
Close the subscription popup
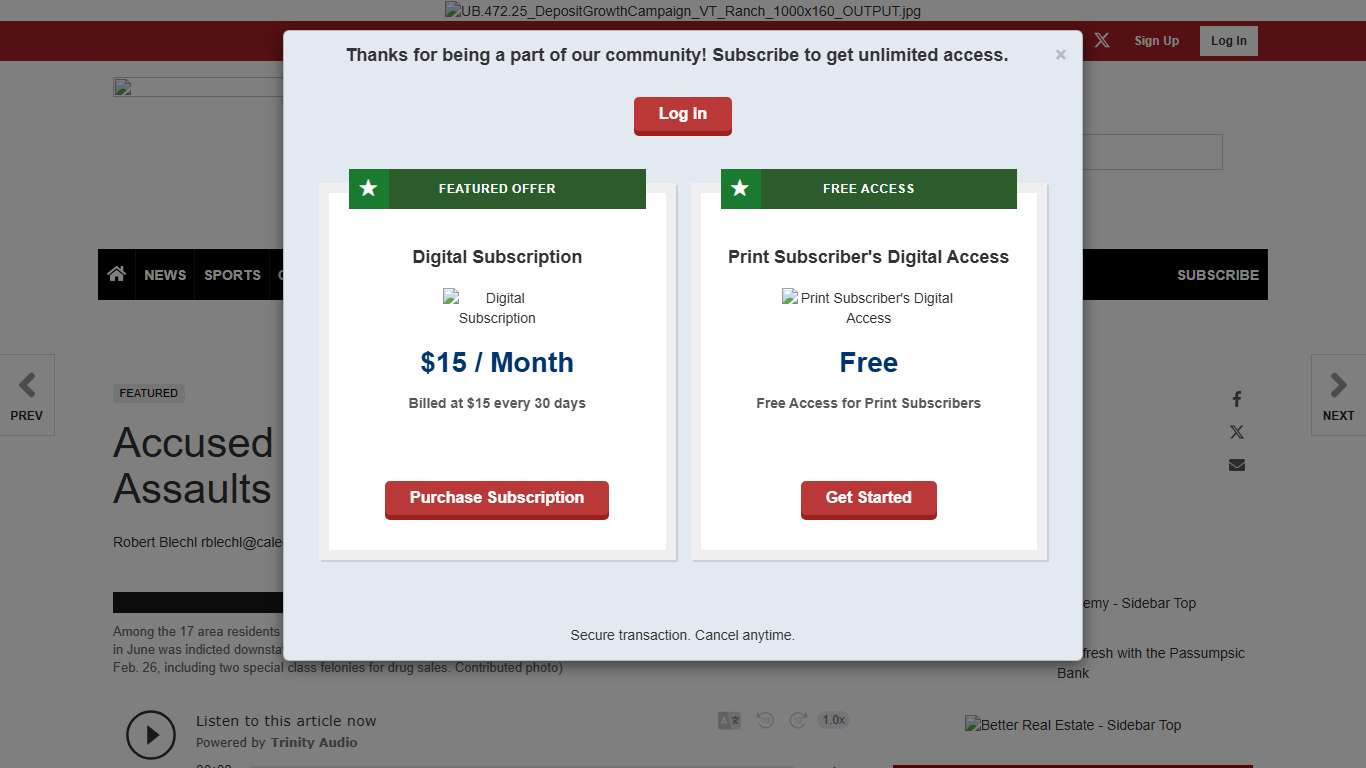pos(1061,55)
